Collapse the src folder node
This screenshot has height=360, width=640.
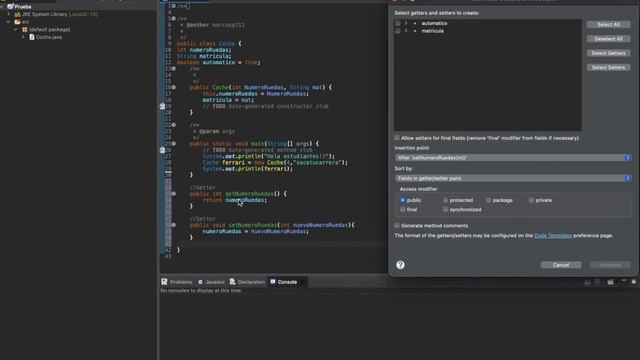click(x=9, y=22)
